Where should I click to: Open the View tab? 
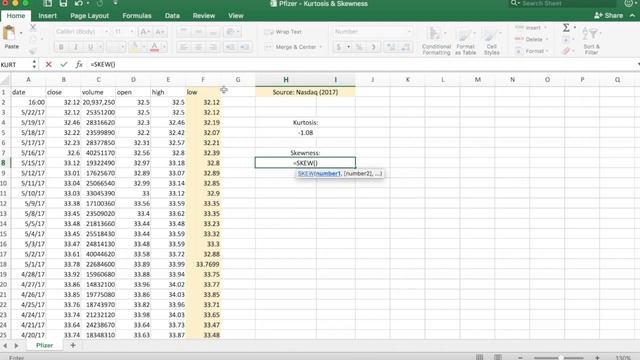coord(236,16)
